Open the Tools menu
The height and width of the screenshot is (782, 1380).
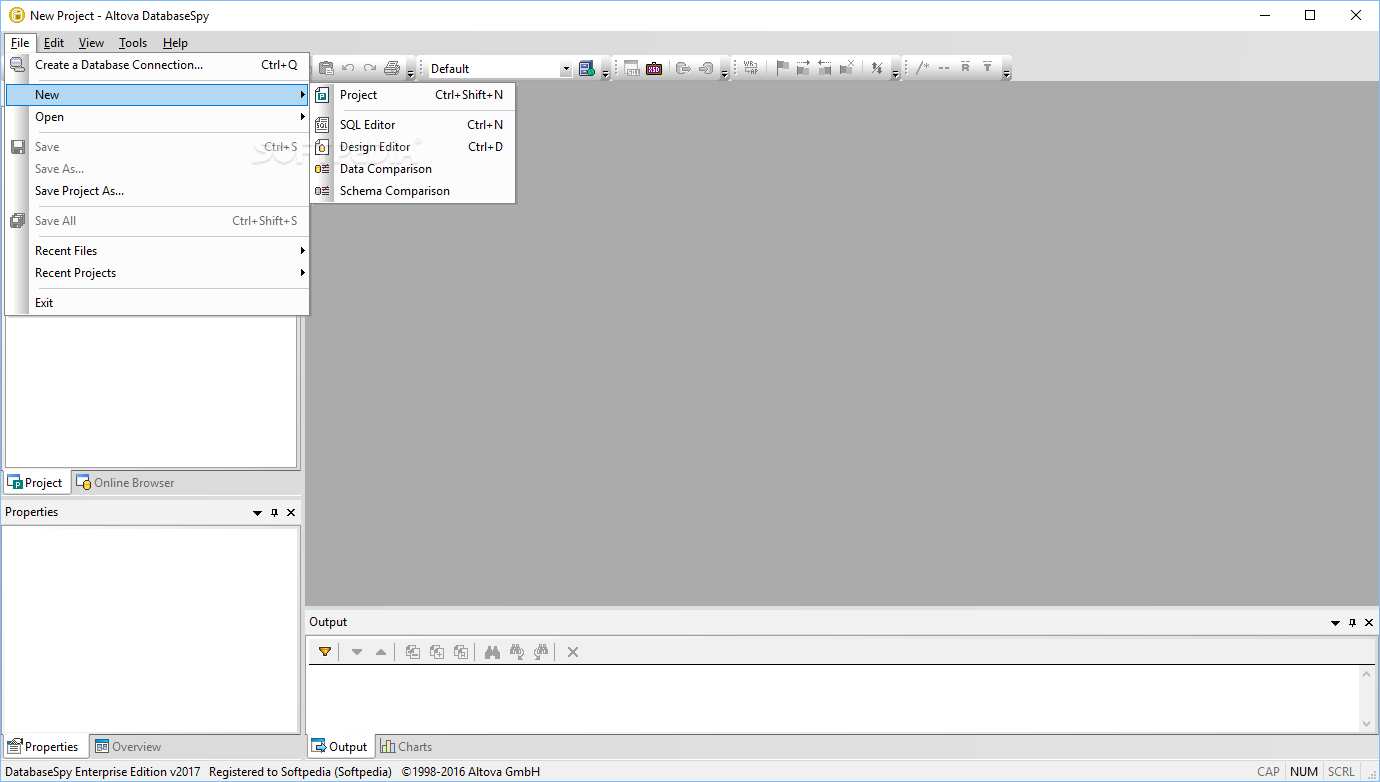click(x=133, y=43)
